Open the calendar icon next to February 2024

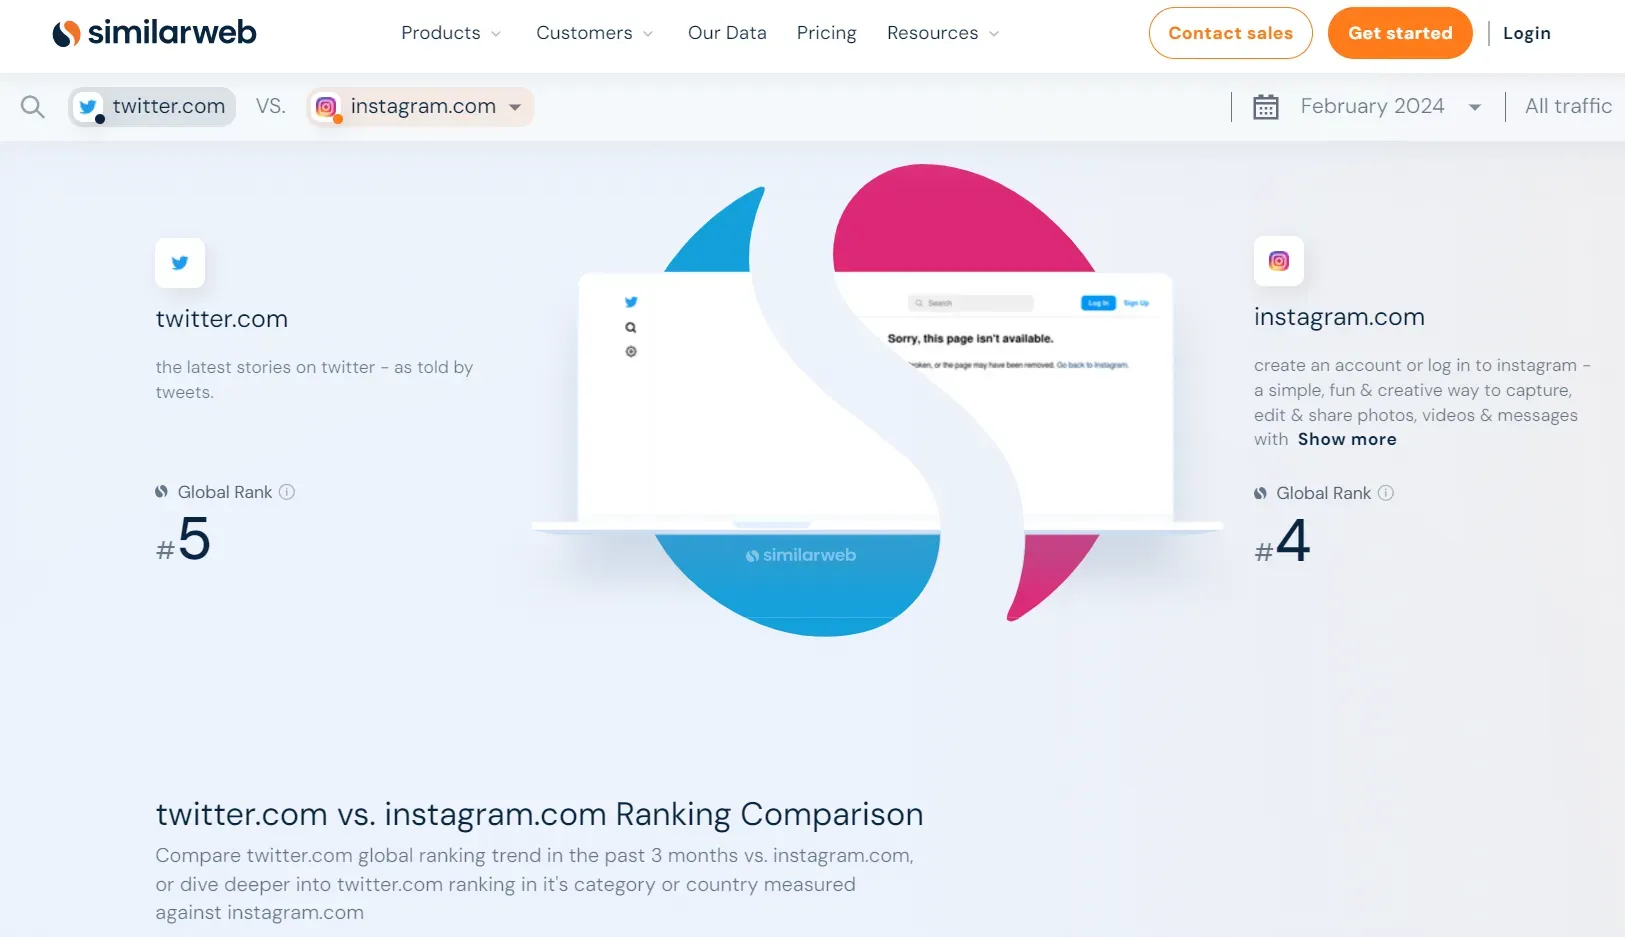point(1266,106)
